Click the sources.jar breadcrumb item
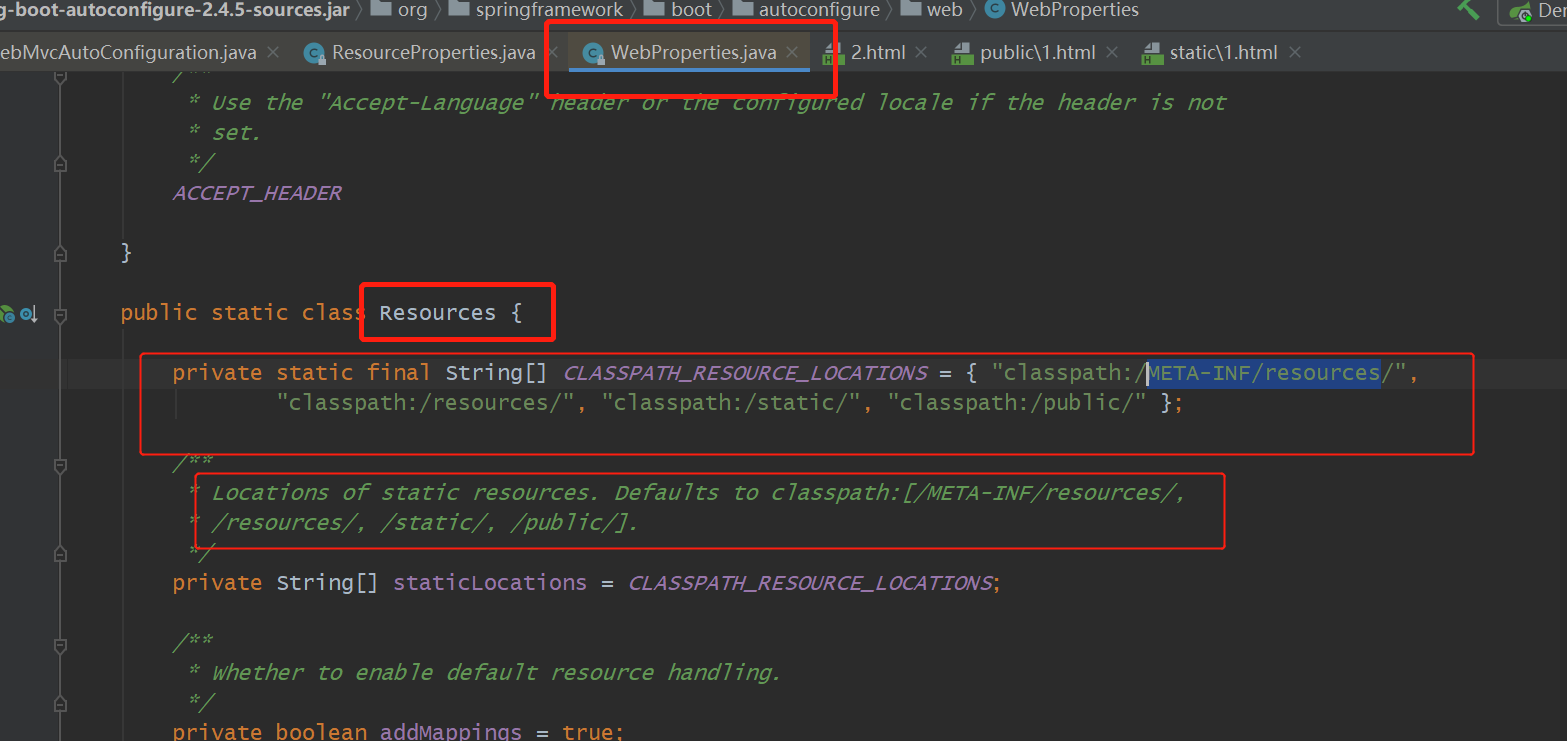Screen dimensions: 1567x741 [175, 10]
